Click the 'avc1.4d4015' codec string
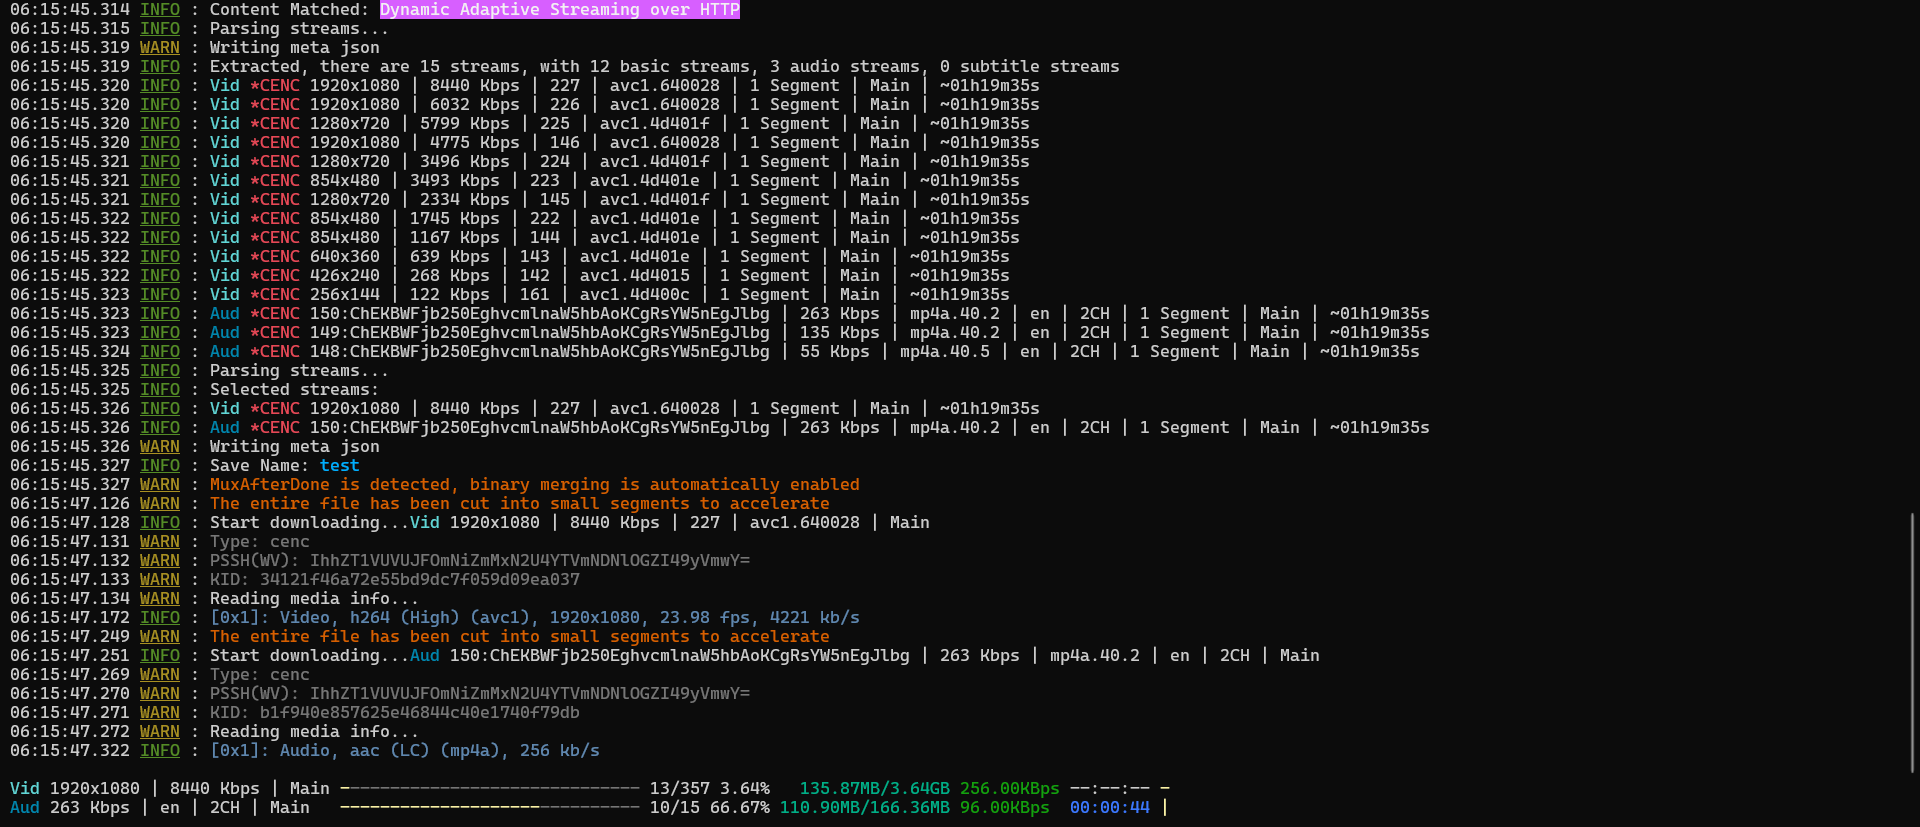 pos(635,276)
